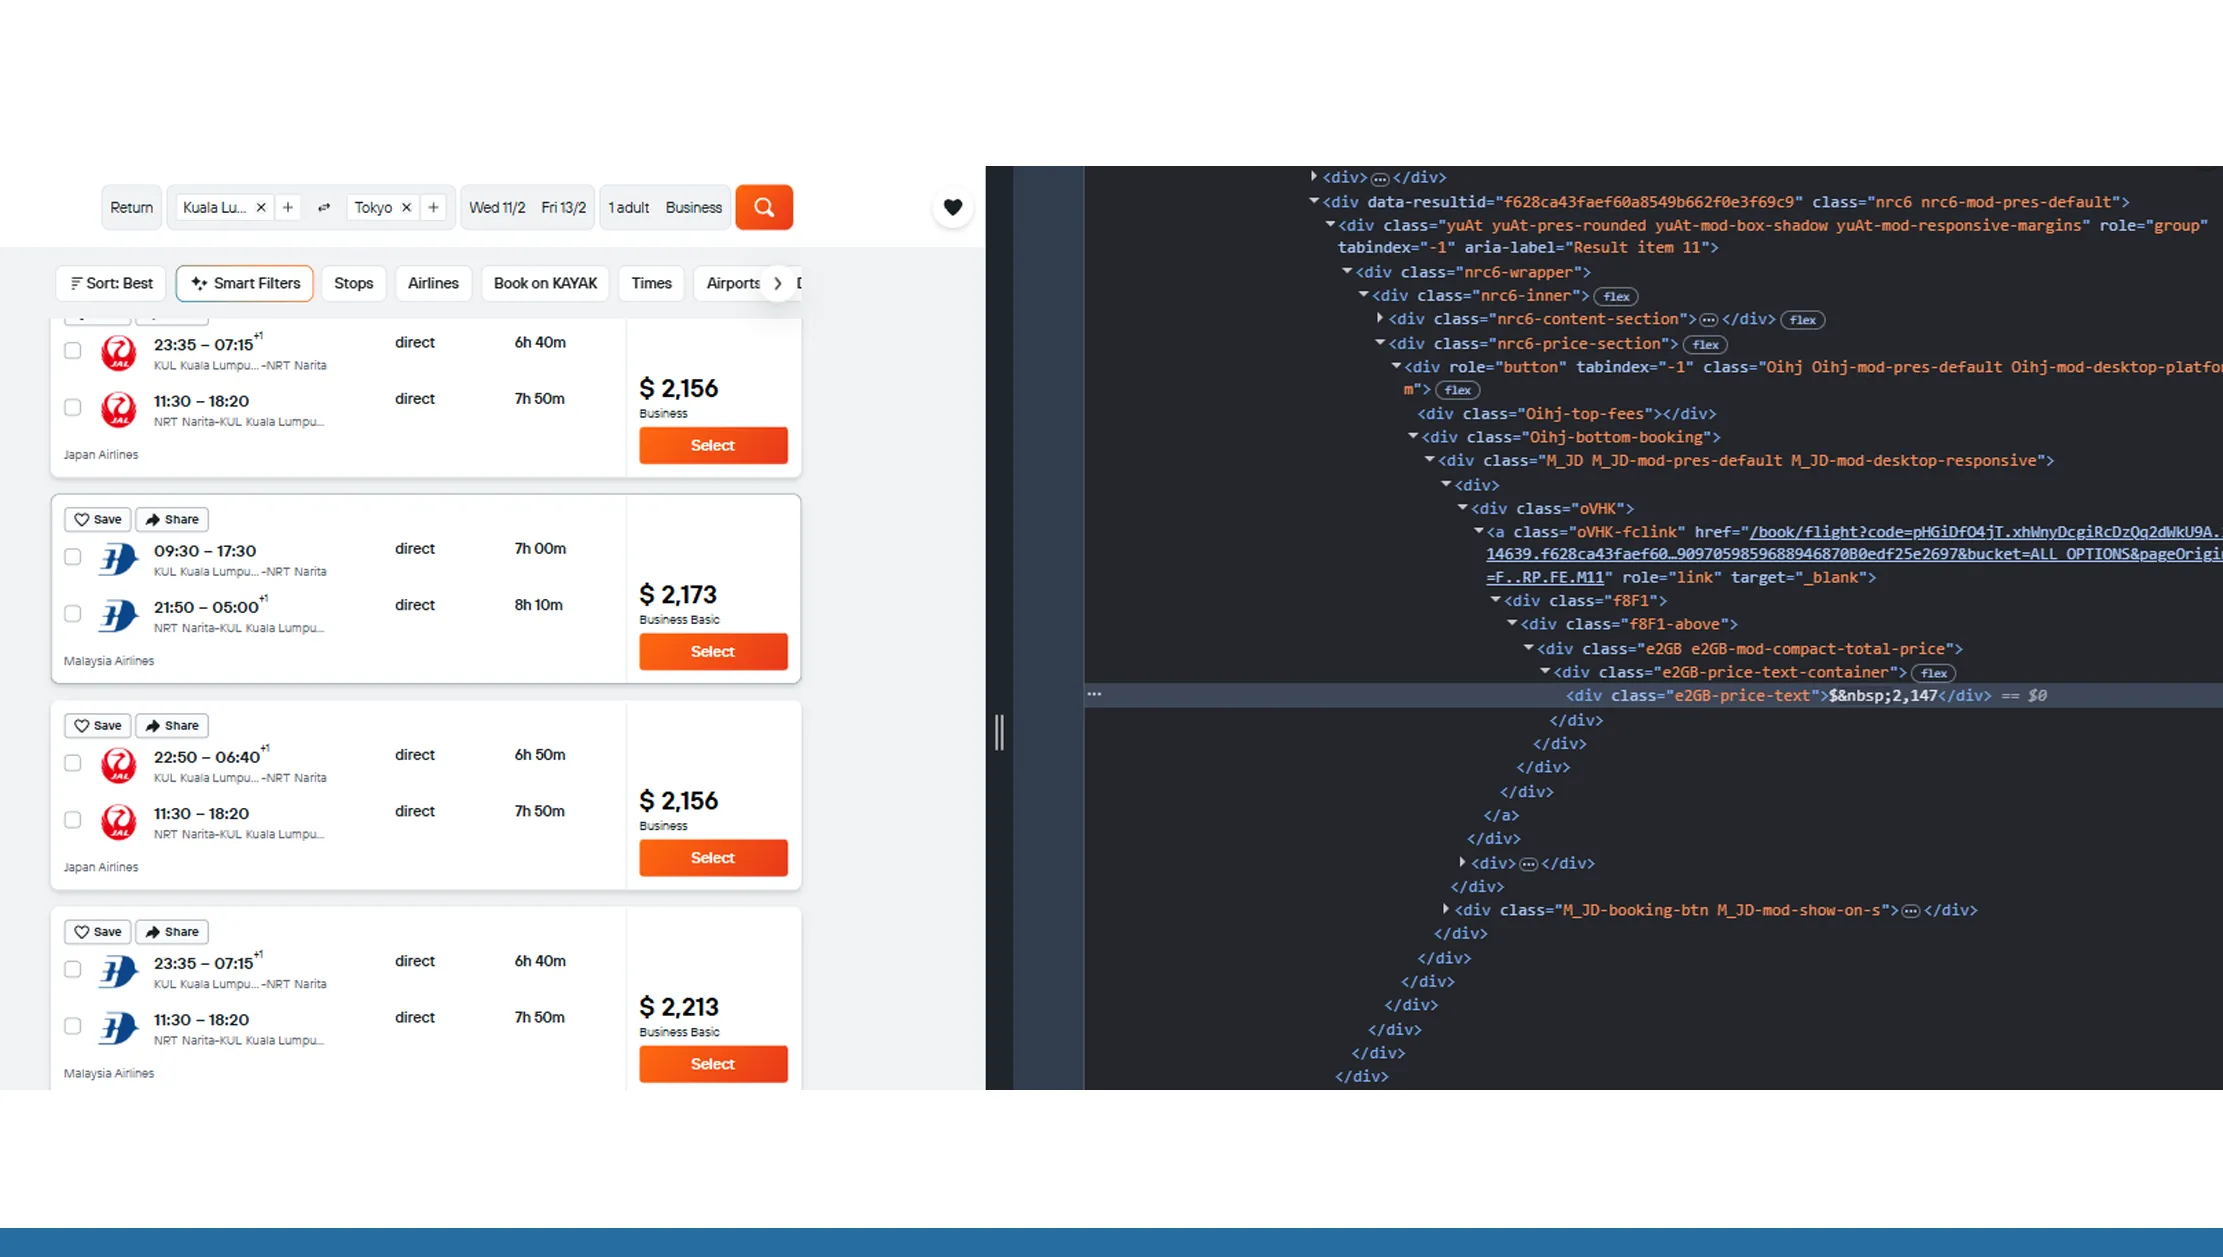Collapse the nrc6-price-section div node
Viewport: 2223px width, 1257px height.
coord(1380,343)
